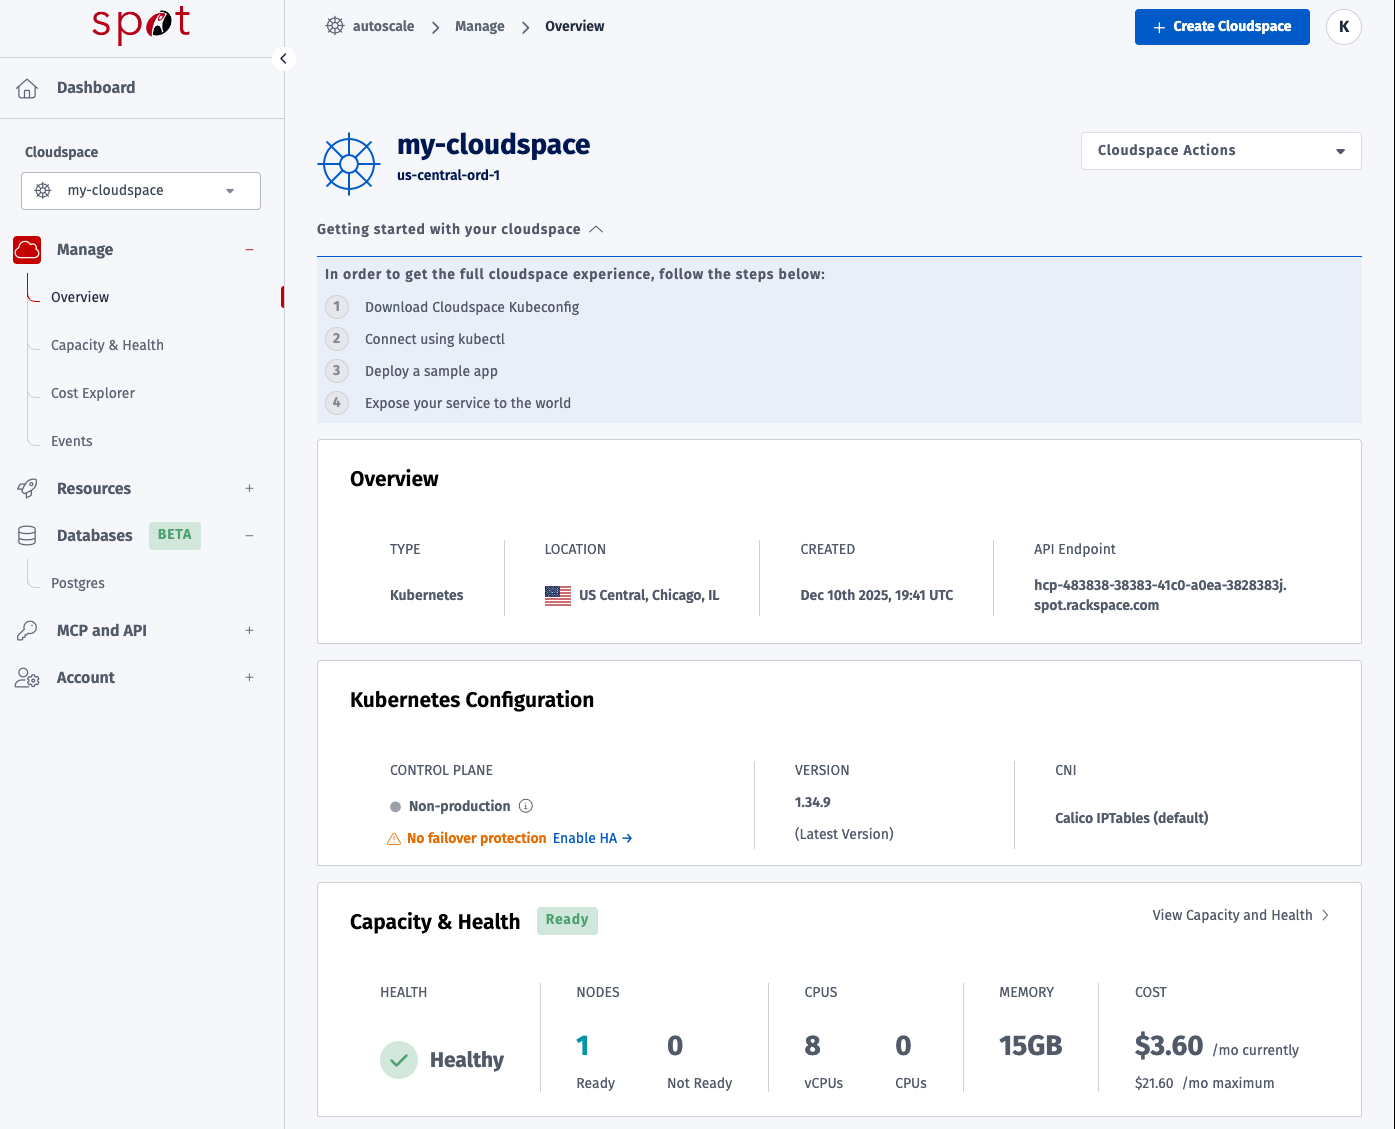Open the Cloudspace Actions dropdown
Viewport: 1395px width, 1129px height.
coord(1221,151)
